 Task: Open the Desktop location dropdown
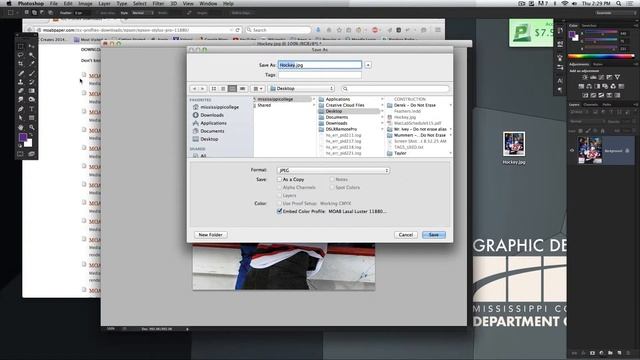click(x=302, y=89)
